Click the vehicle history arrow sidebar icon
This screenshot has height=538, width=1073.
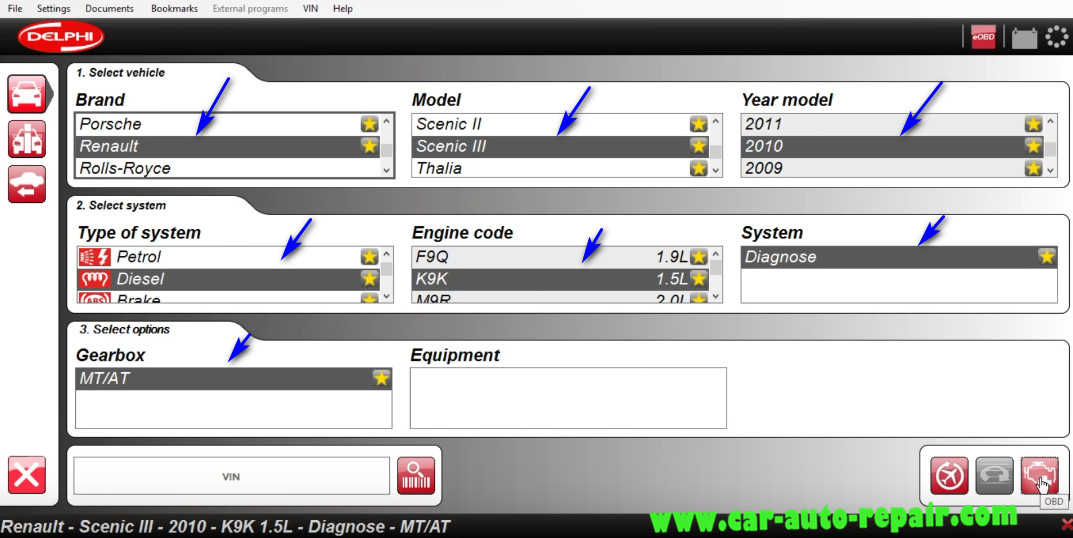point(27,184)
